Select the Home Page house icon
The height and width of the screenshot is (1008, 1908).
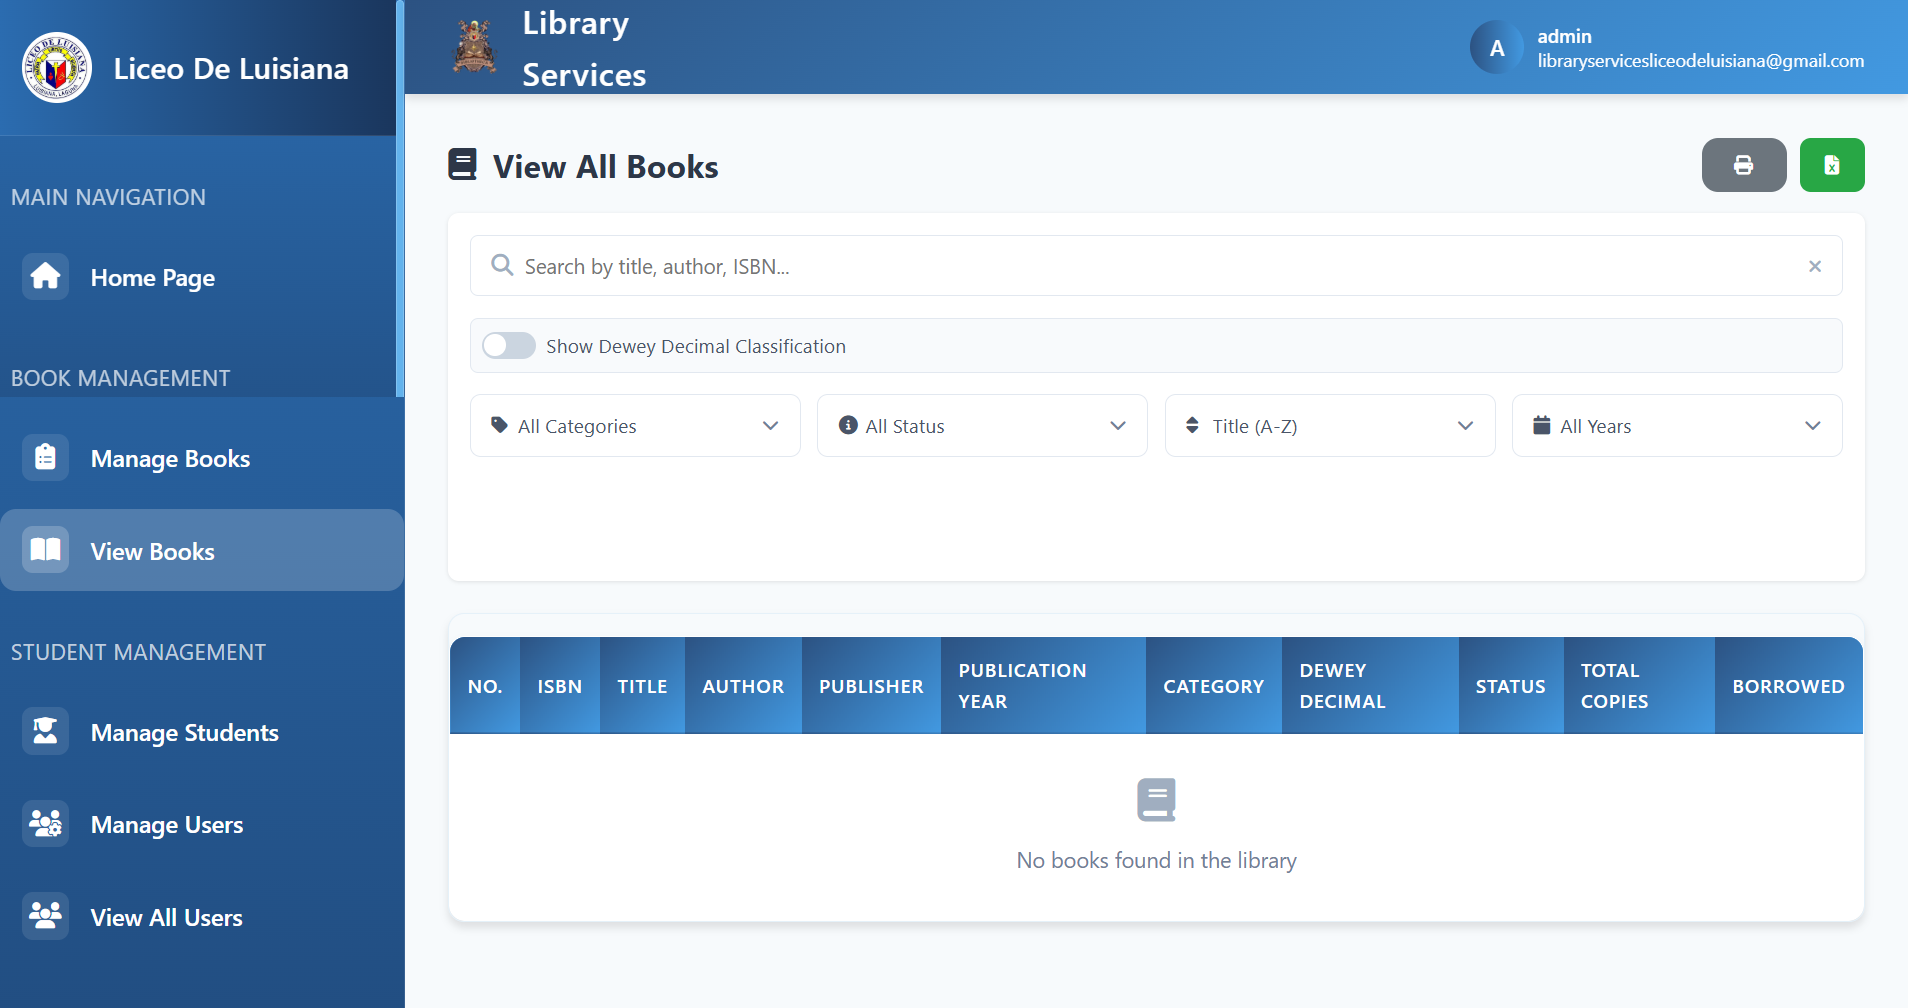pyautogui.click(x=44, y=277)
